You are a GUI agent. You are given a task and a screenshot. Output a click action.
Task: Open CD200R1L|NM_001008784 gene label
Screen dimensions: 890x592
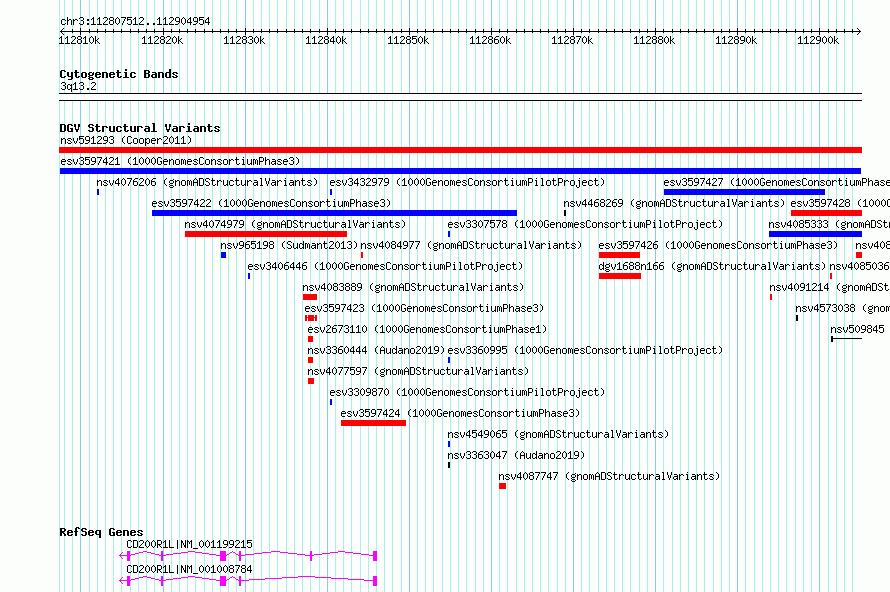coord(189,569)
